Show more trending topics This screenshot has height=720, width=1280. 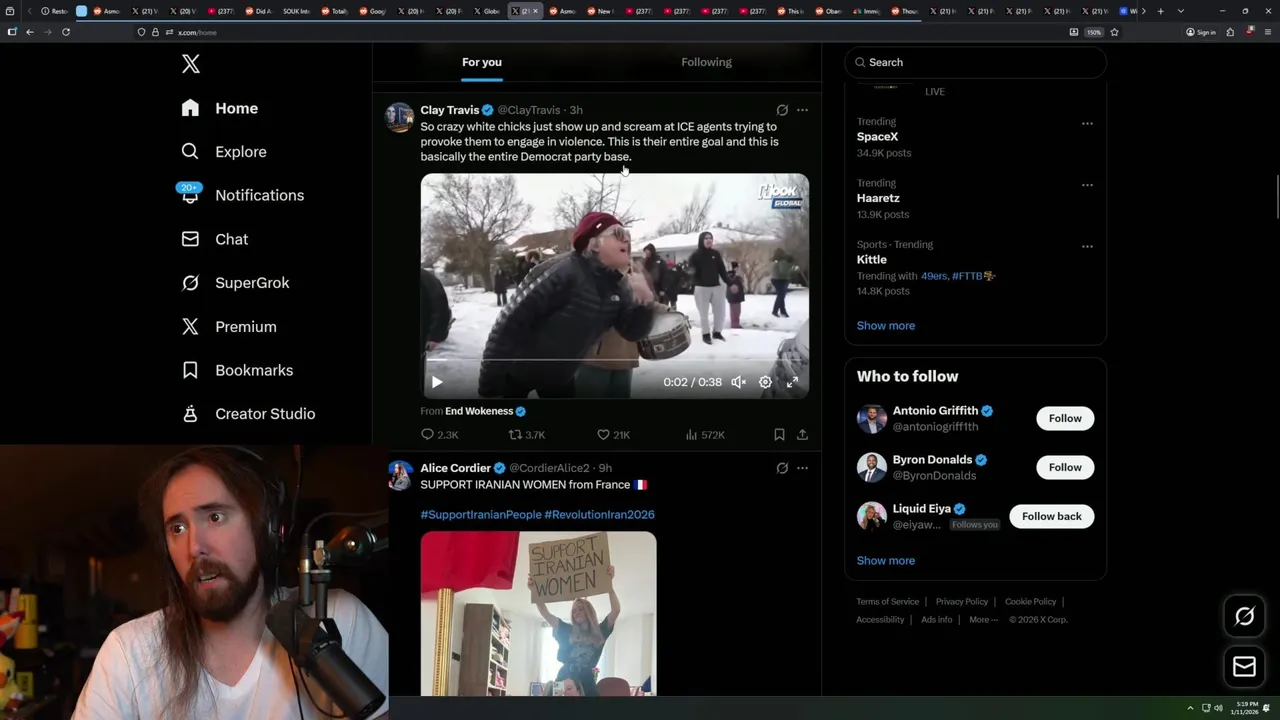tap(885, 326)
